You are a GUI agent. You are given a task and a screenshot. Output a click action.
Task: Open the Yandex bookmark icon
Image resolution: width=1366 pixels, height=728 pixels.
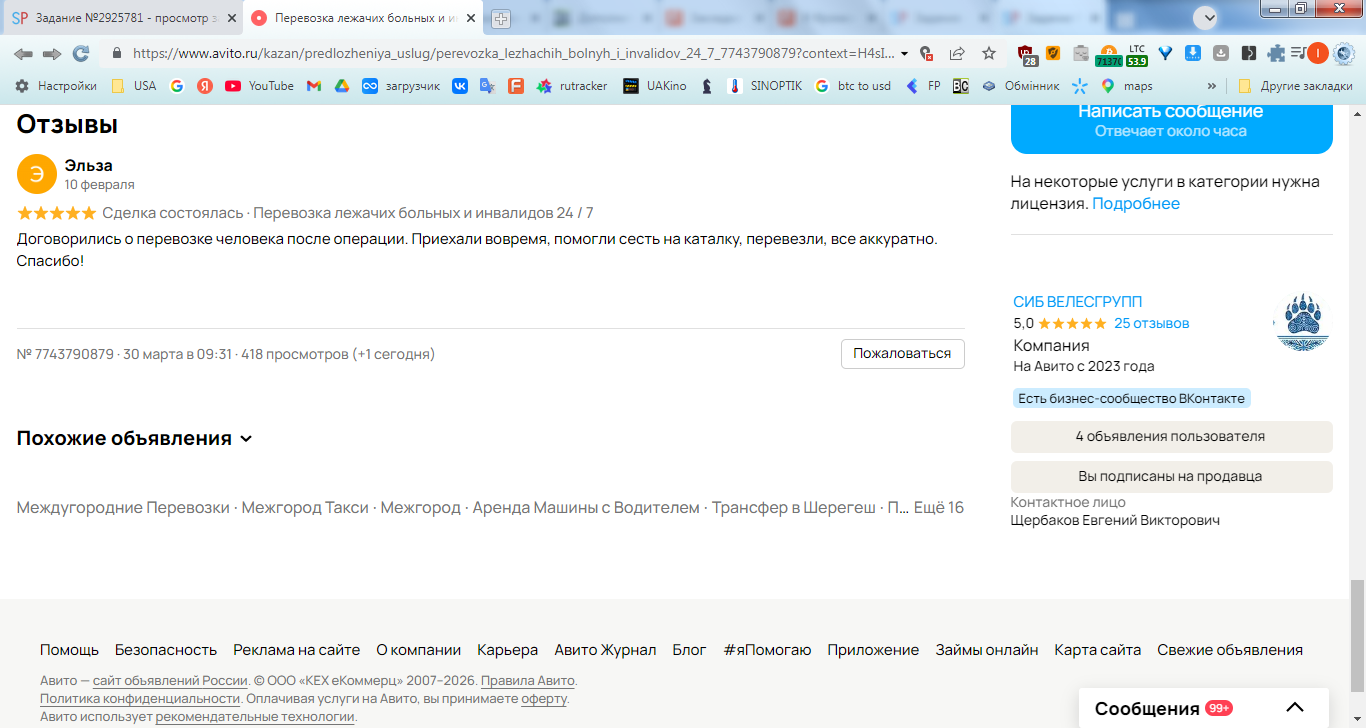pos(205,86)
